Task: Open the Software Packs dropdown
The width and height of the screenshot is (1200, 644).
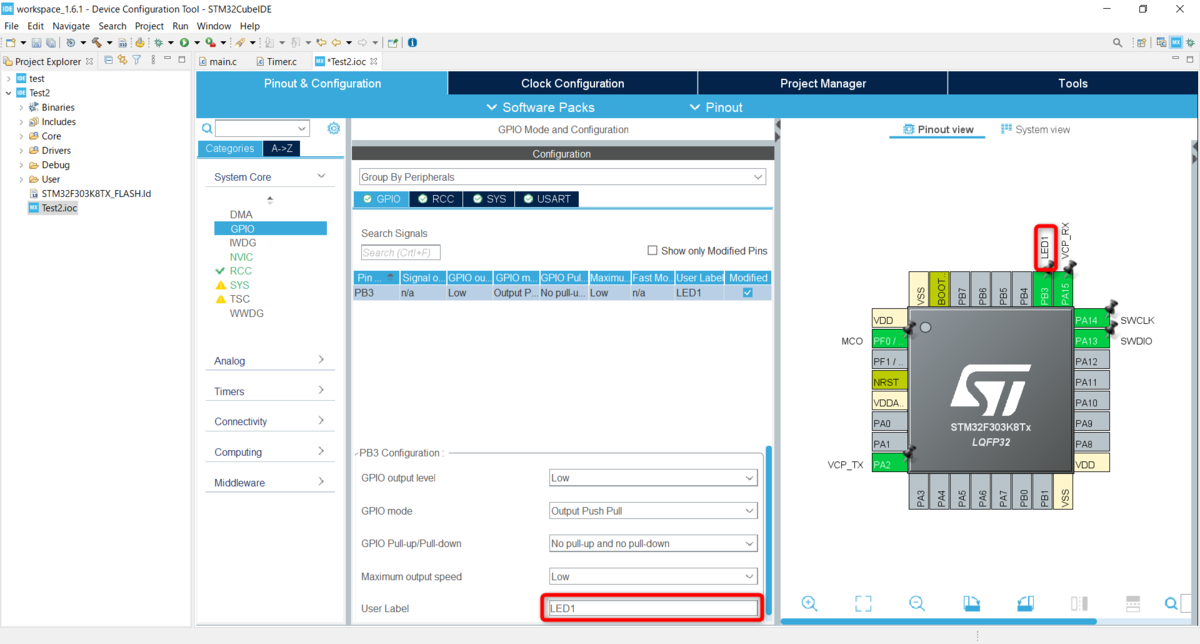Action: click(x=540, y=107)
